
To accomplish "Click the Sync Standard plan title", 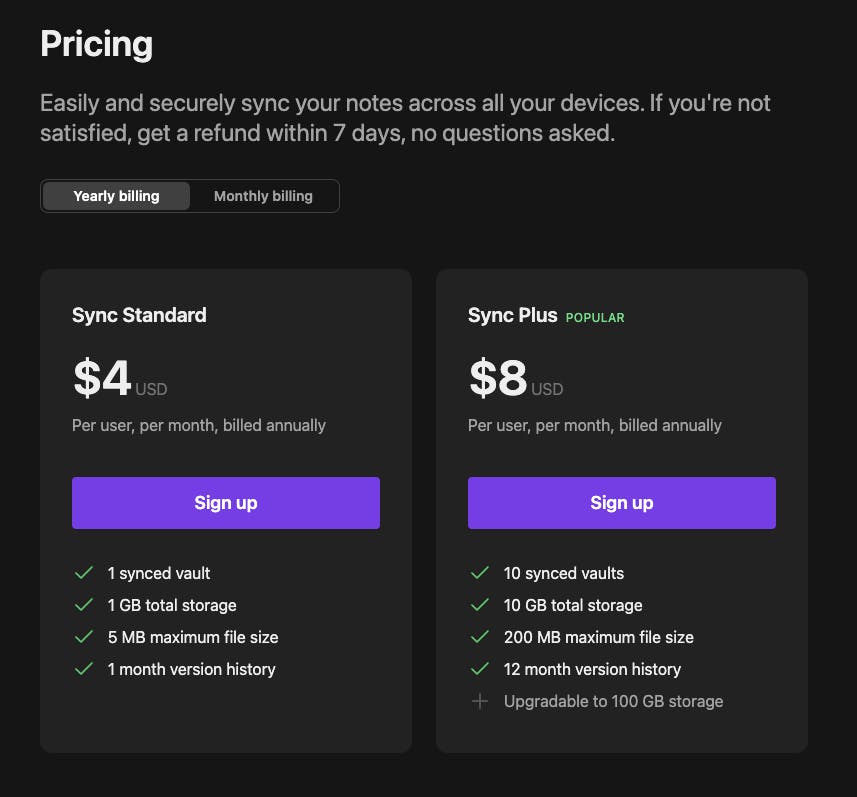I will [x=139, y=315].
